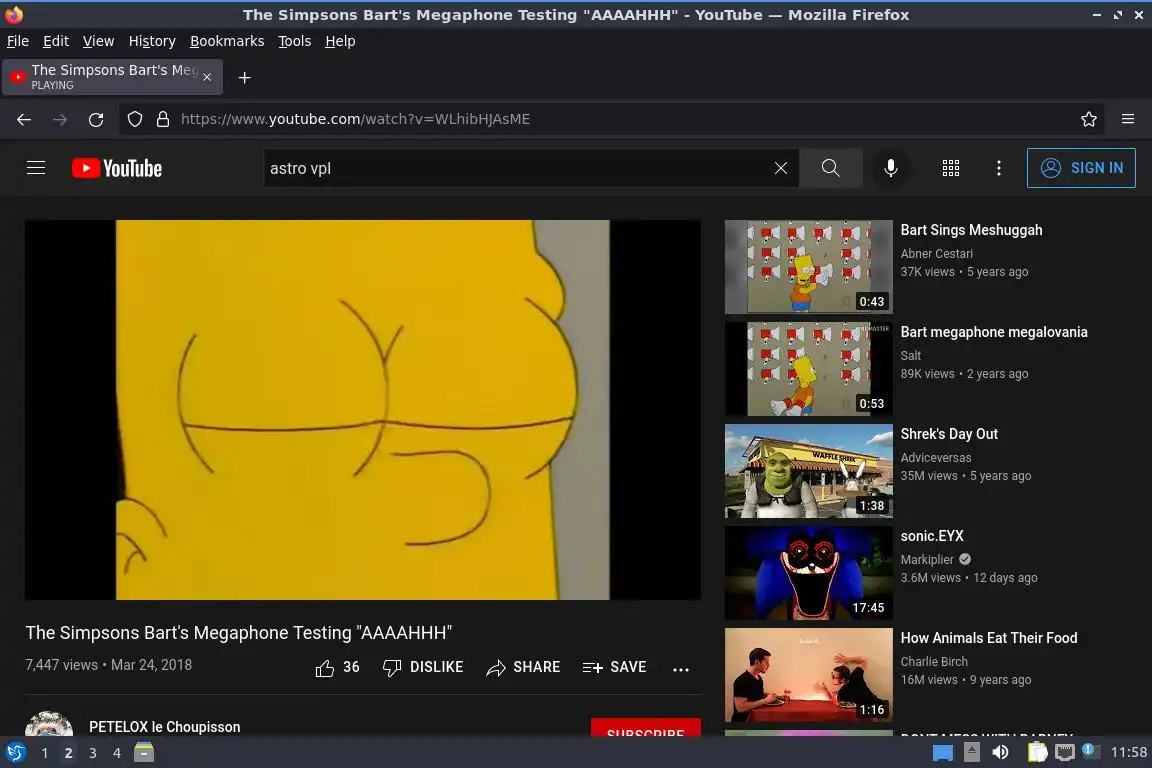The image size is (1152, 768).
Task: Click the magnifier search button
Action: pyautogui.click(x=830, y=168)
